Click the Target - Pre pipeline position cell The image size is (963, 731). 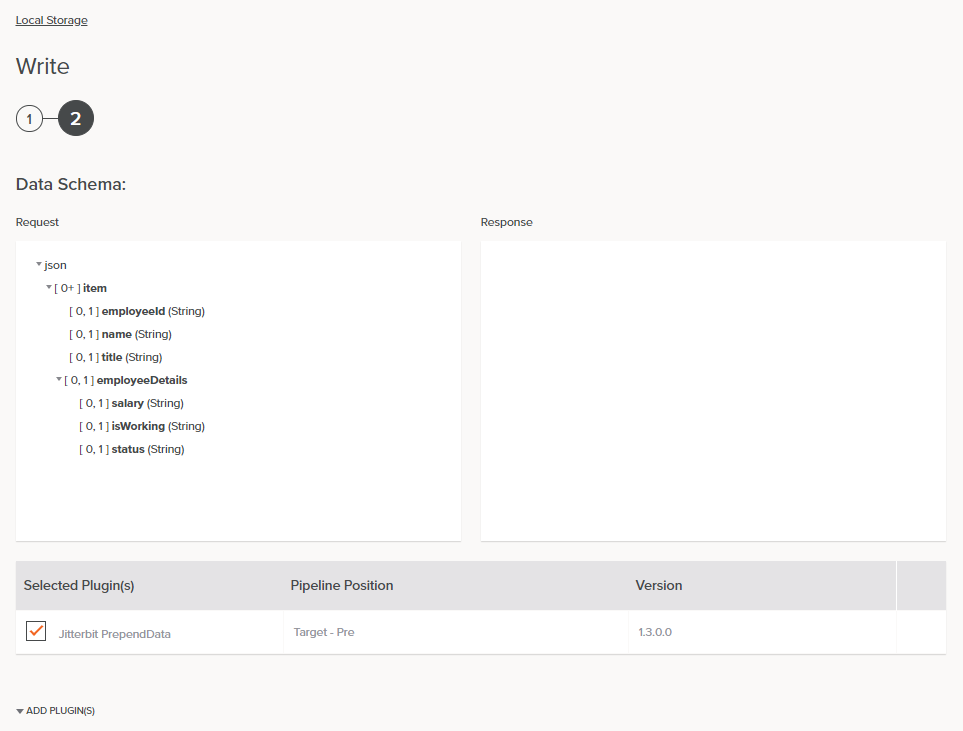(x=323, y=632)
